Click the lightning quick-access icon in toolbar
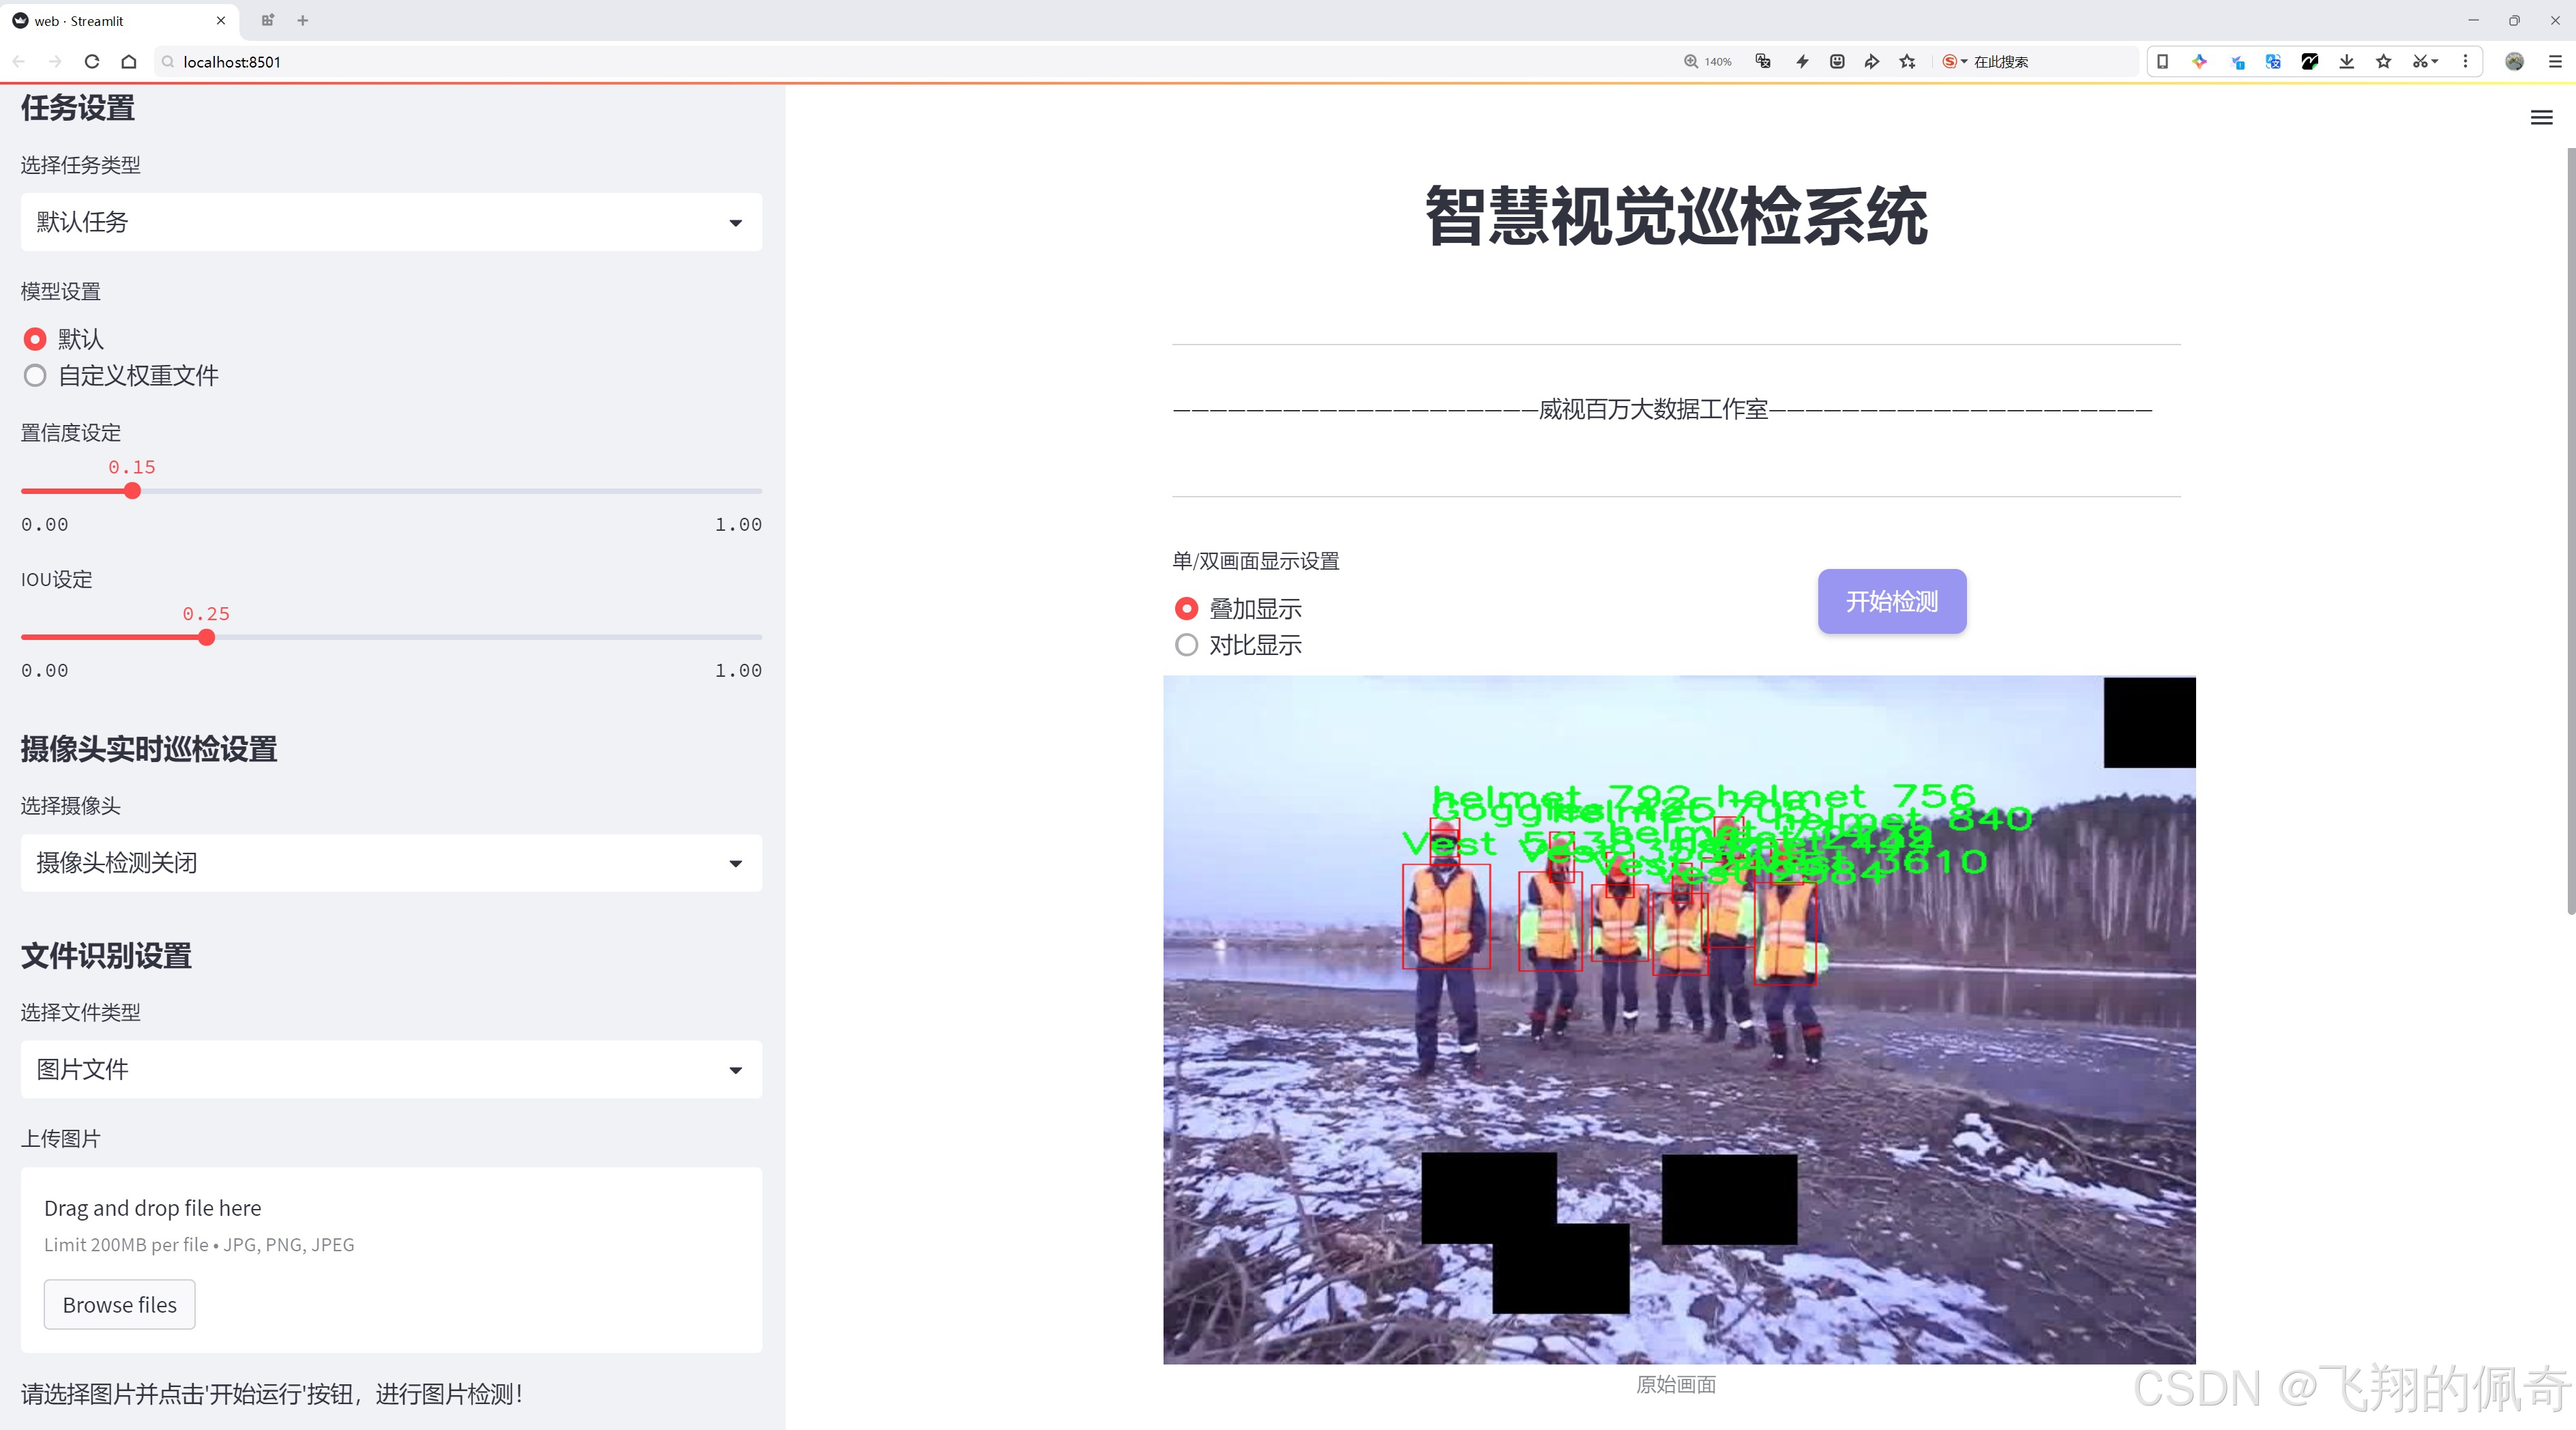Viewport: 2576px width, 1430px height. click(x=1802, y=61)
